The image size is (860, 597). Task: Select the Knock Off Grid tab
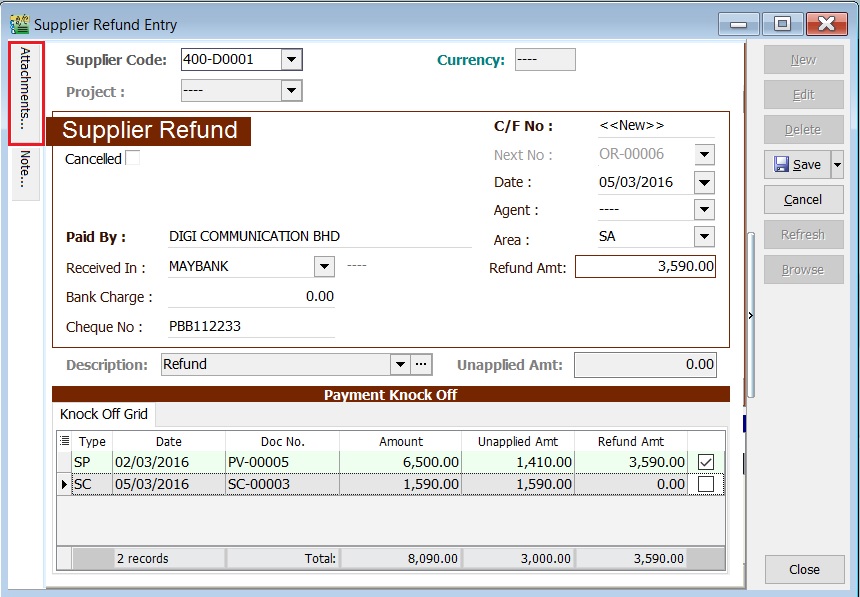[x=103, y=414]
